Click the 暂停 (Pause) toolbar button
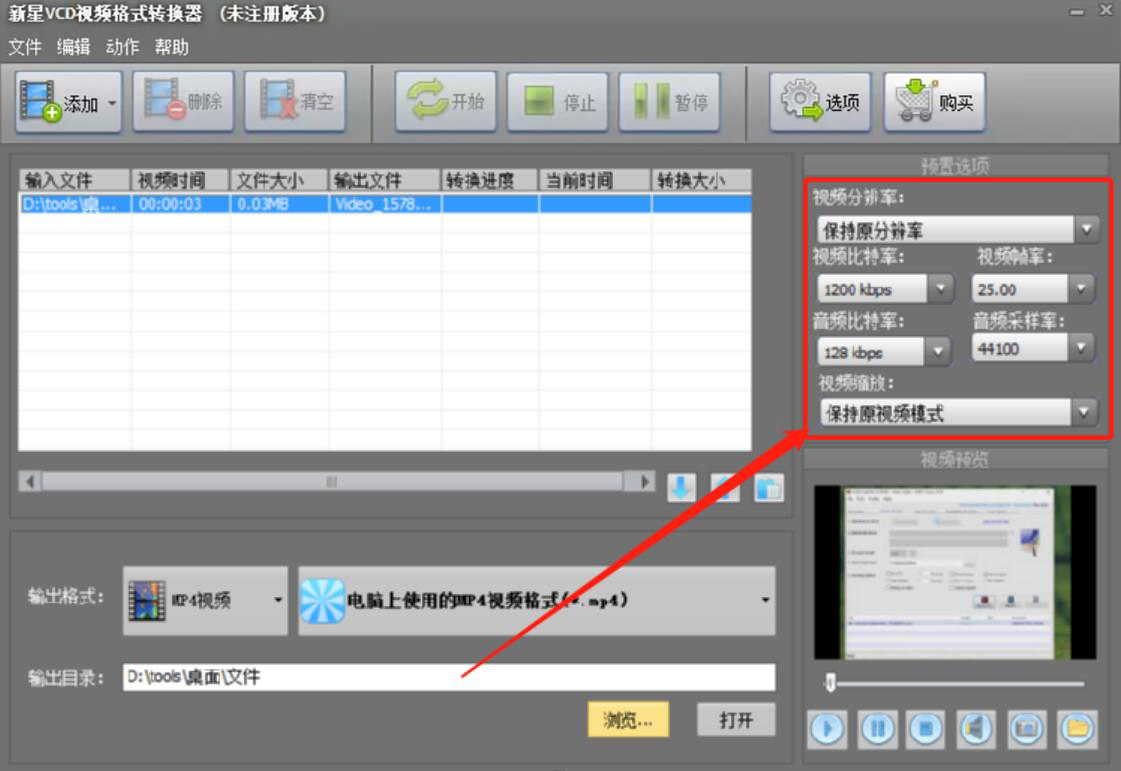The width and height of the screenshot is (1121, 771). [x=669, y=102]
